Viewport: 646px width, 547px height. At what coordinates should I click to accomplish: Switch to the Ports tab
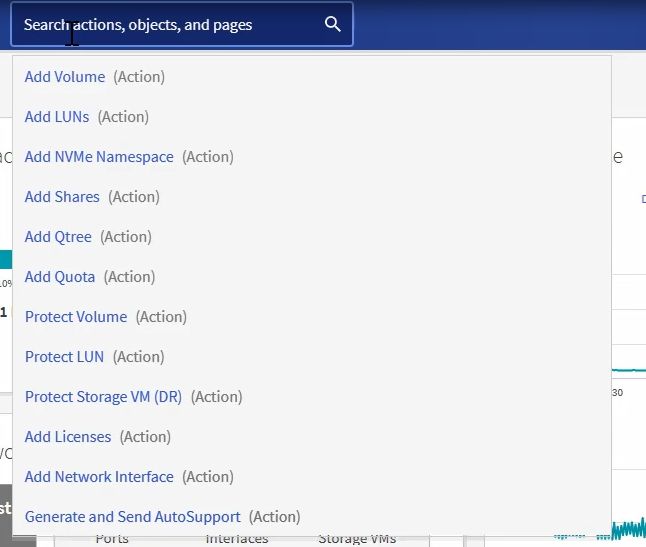[112, 540]
